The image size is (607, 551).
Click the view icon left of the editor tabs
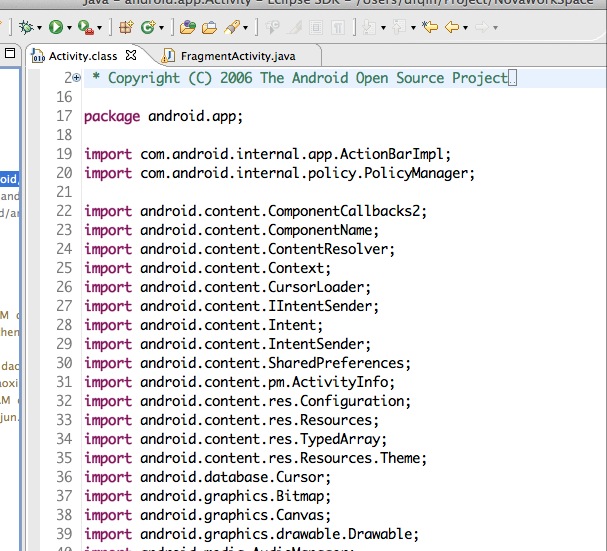click(10, 53)
